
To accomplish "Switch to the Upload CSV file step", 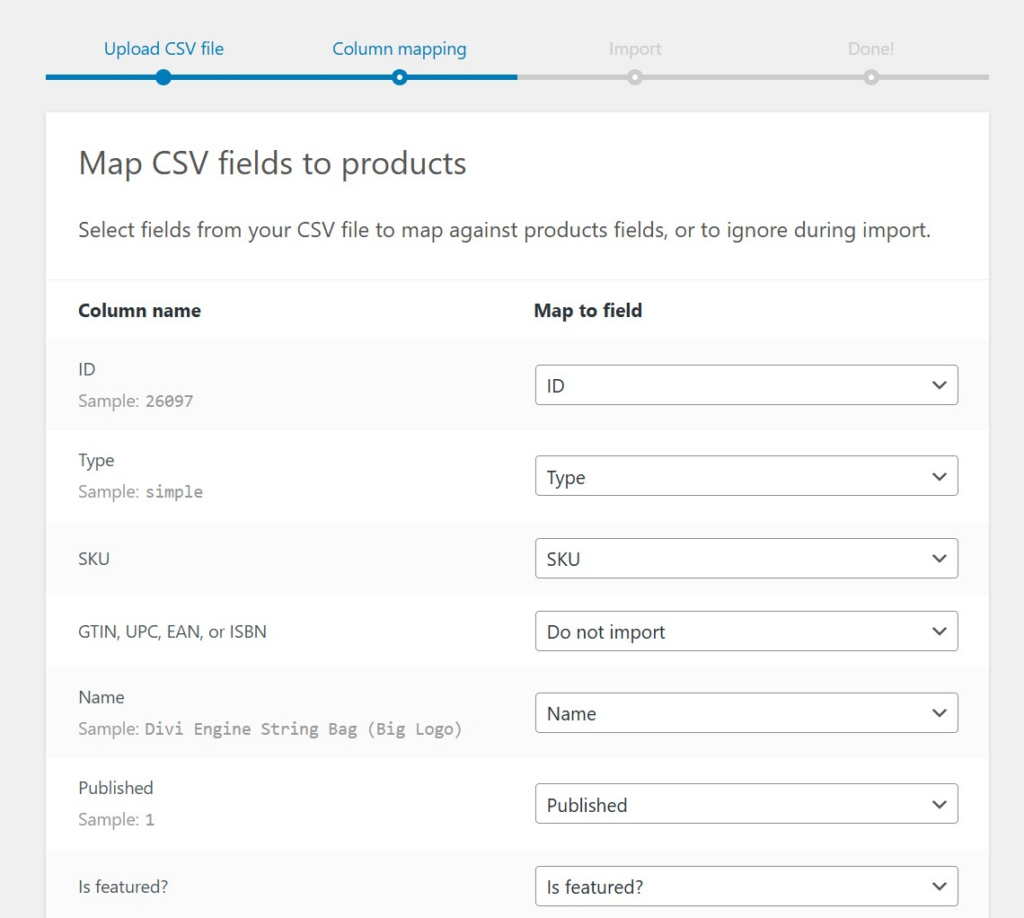I will pos(163,48).
